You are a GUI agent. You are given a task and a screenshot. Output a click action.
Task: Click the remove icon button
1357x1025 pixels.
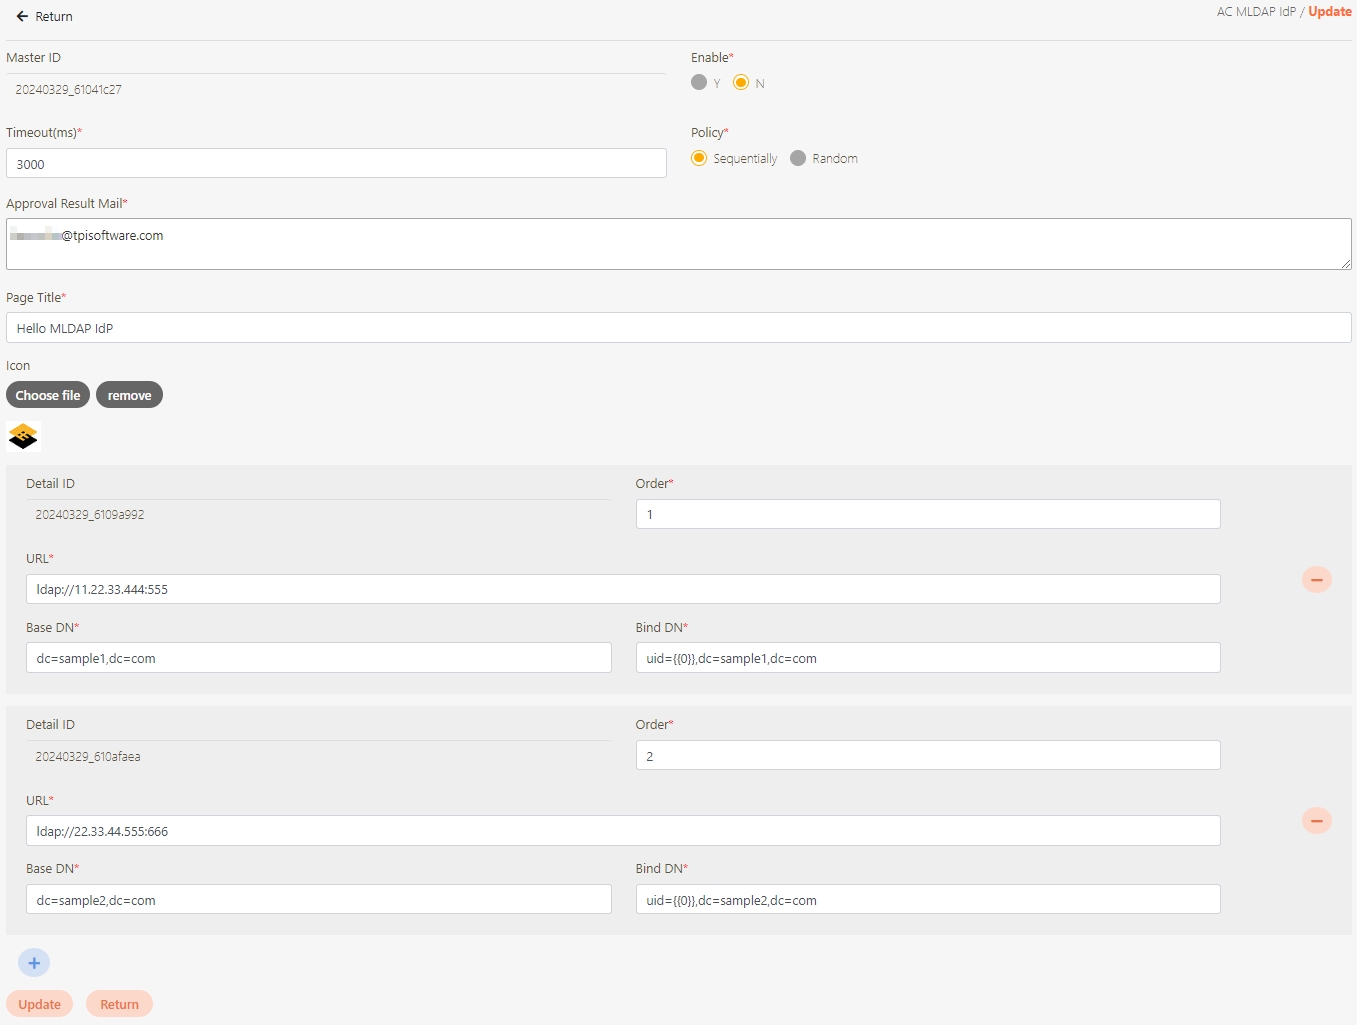coord(129,395)
